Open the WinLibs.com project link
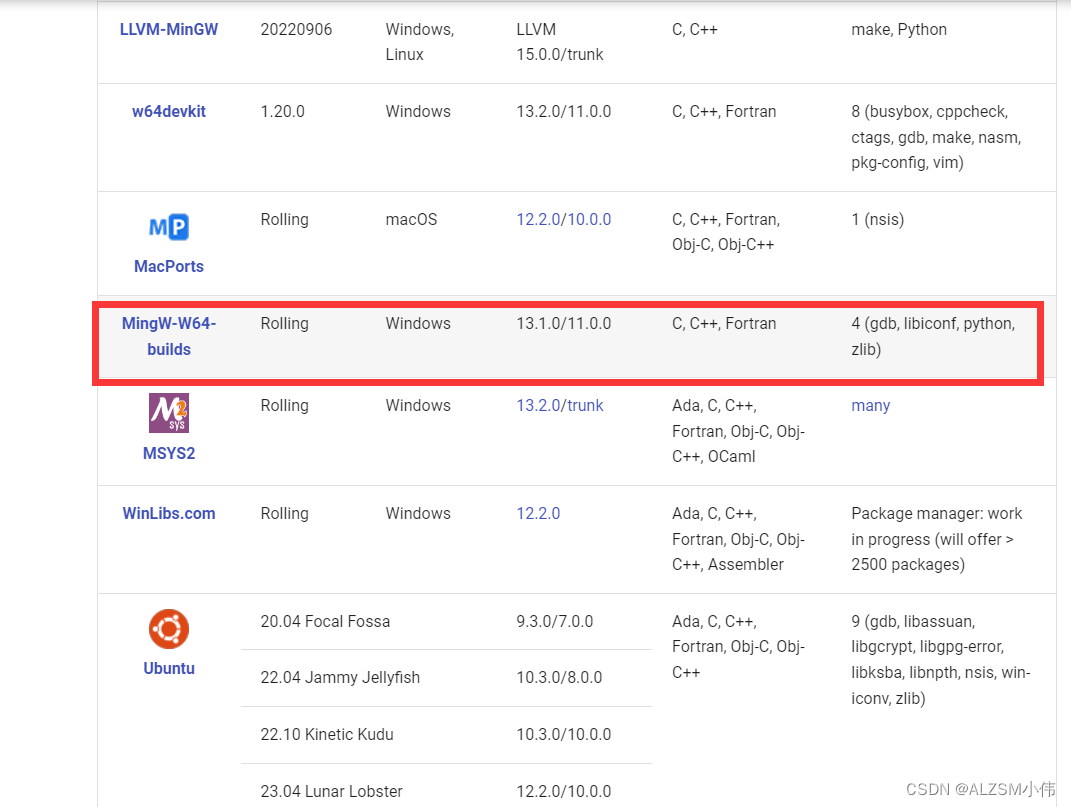 (x=168, y=513)
